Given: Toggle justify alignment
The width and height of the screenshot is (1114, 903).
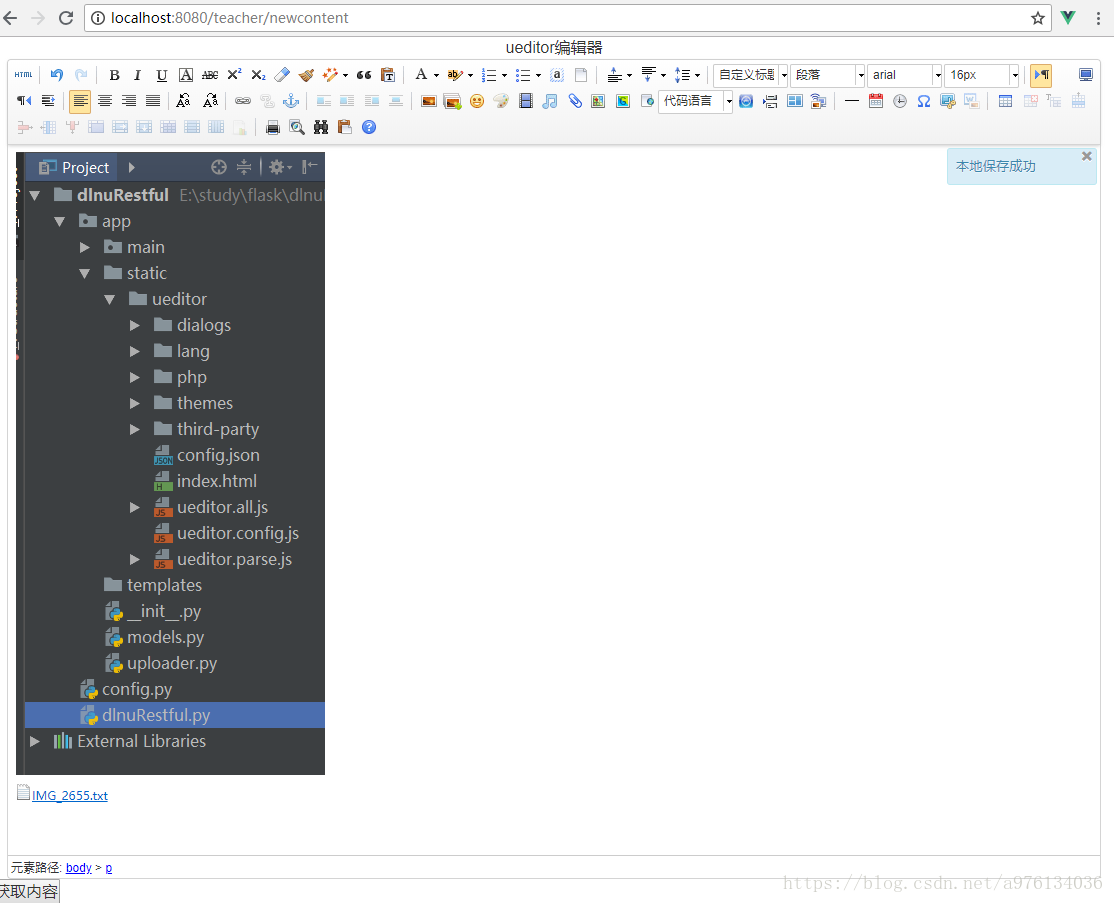Looking at the screenshot, I should point(153,101).
